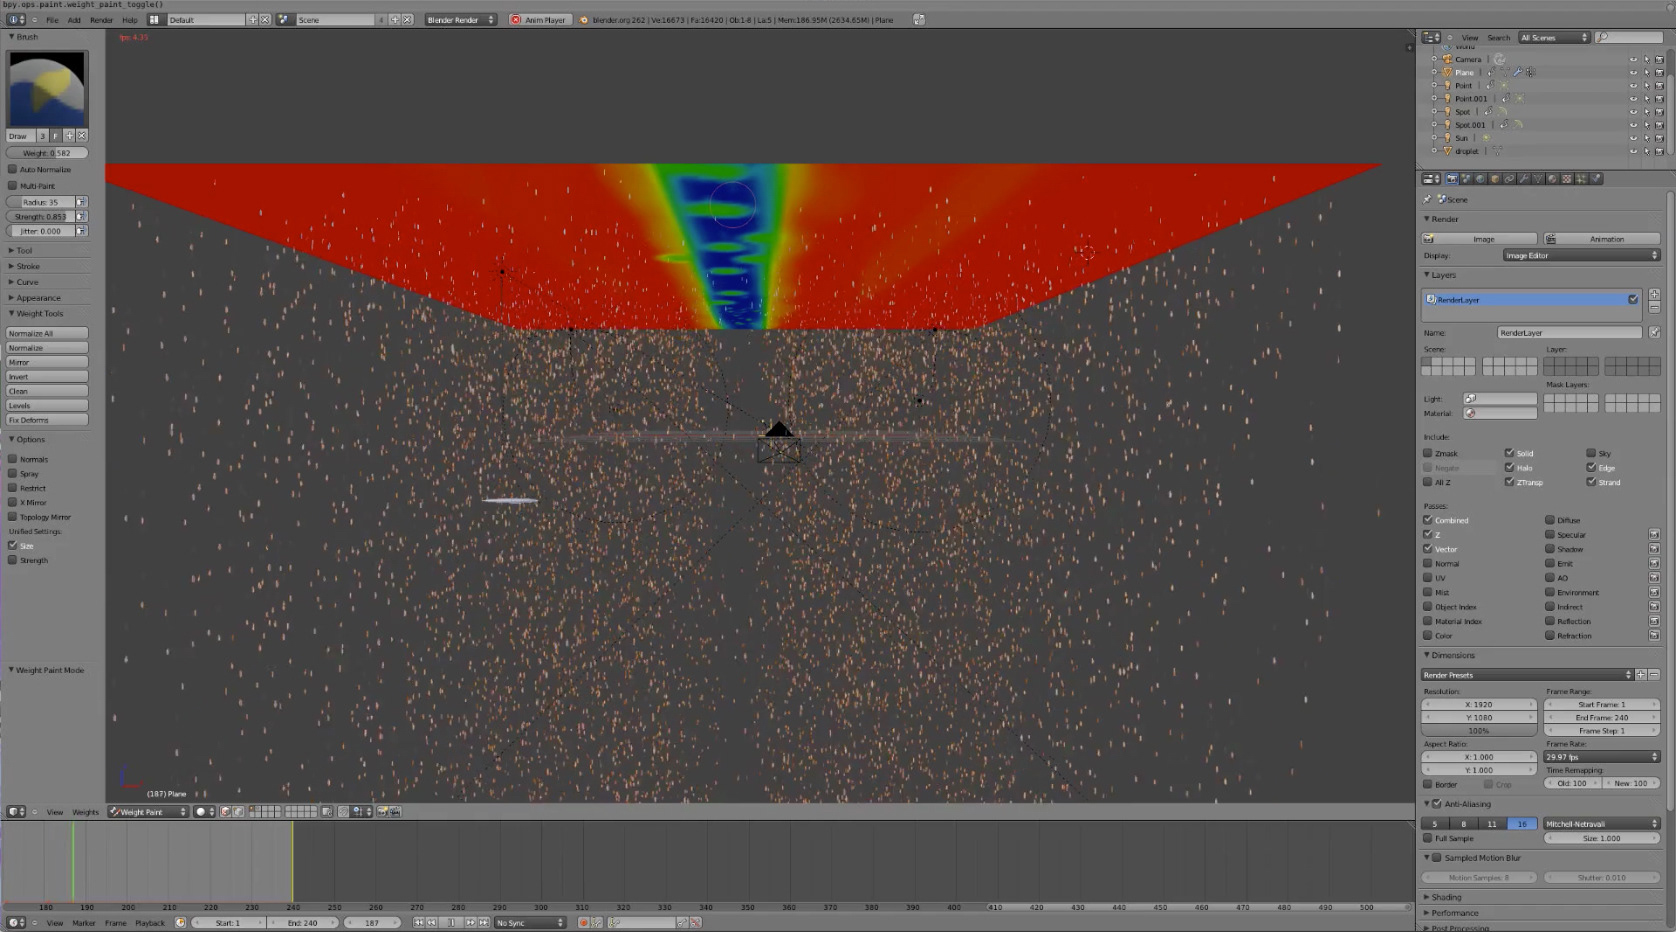Viewport: 1676px width, 932px height.
Task: Click the Plane wrench modifier icon in outliner
Action: click(1518, 72)
